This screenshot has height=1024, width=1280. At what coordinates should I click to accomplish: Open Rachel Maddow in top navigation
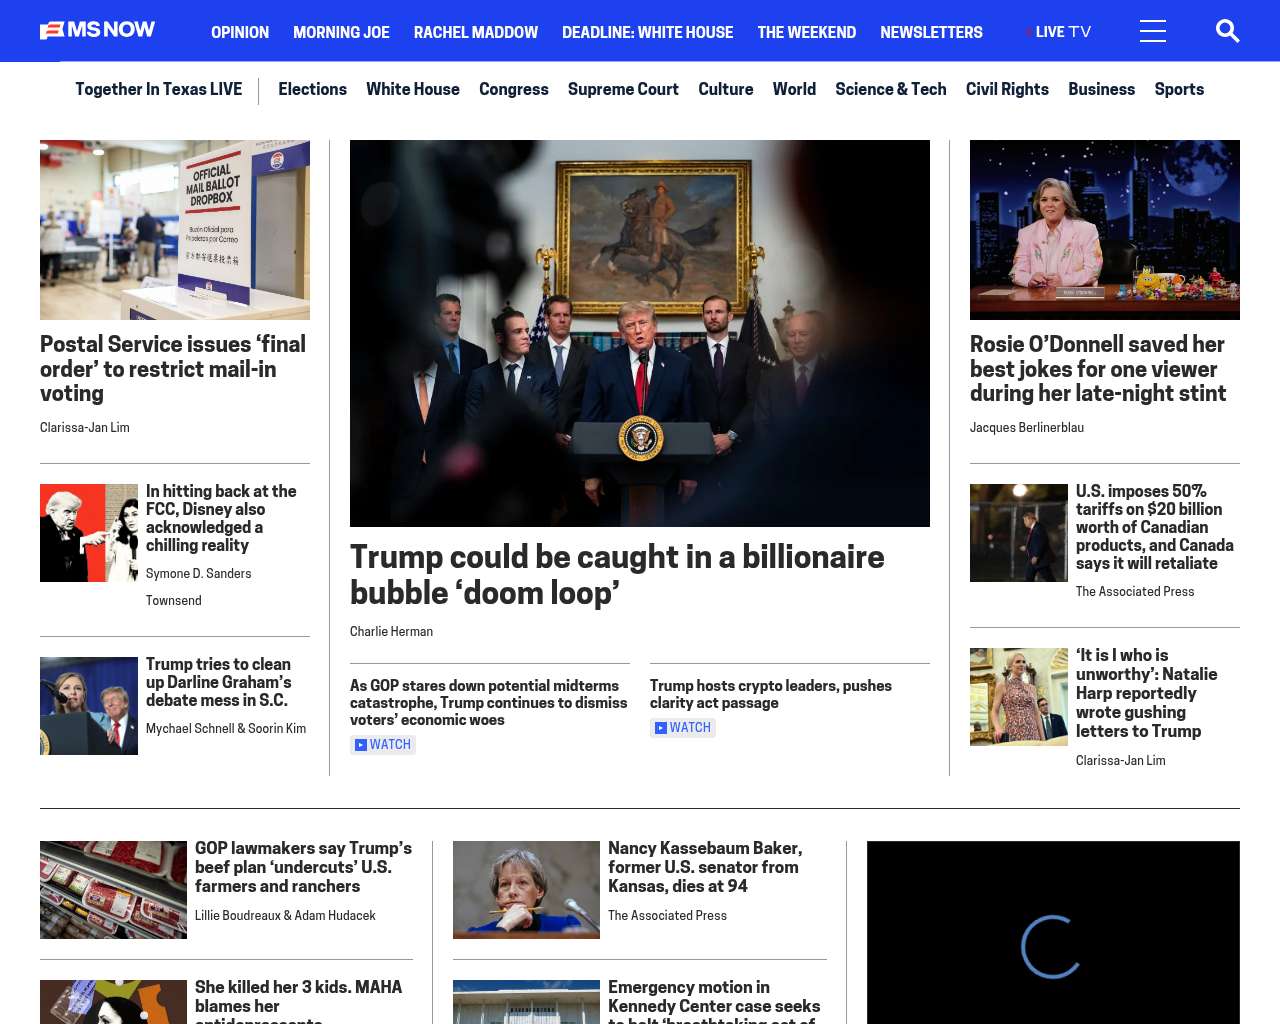point(476,32)
